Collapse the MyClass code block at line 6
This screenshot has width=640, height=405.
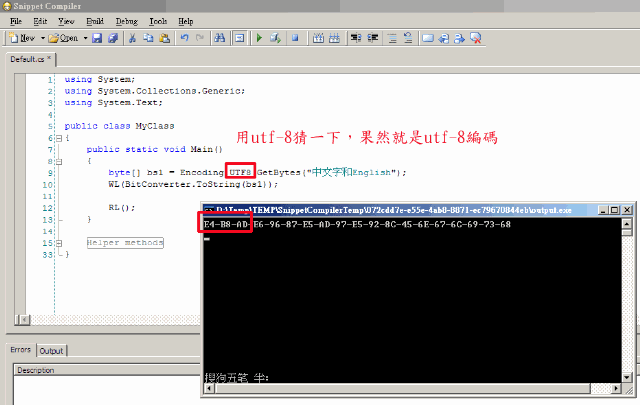pyautogui.click(x=57, y=139)
